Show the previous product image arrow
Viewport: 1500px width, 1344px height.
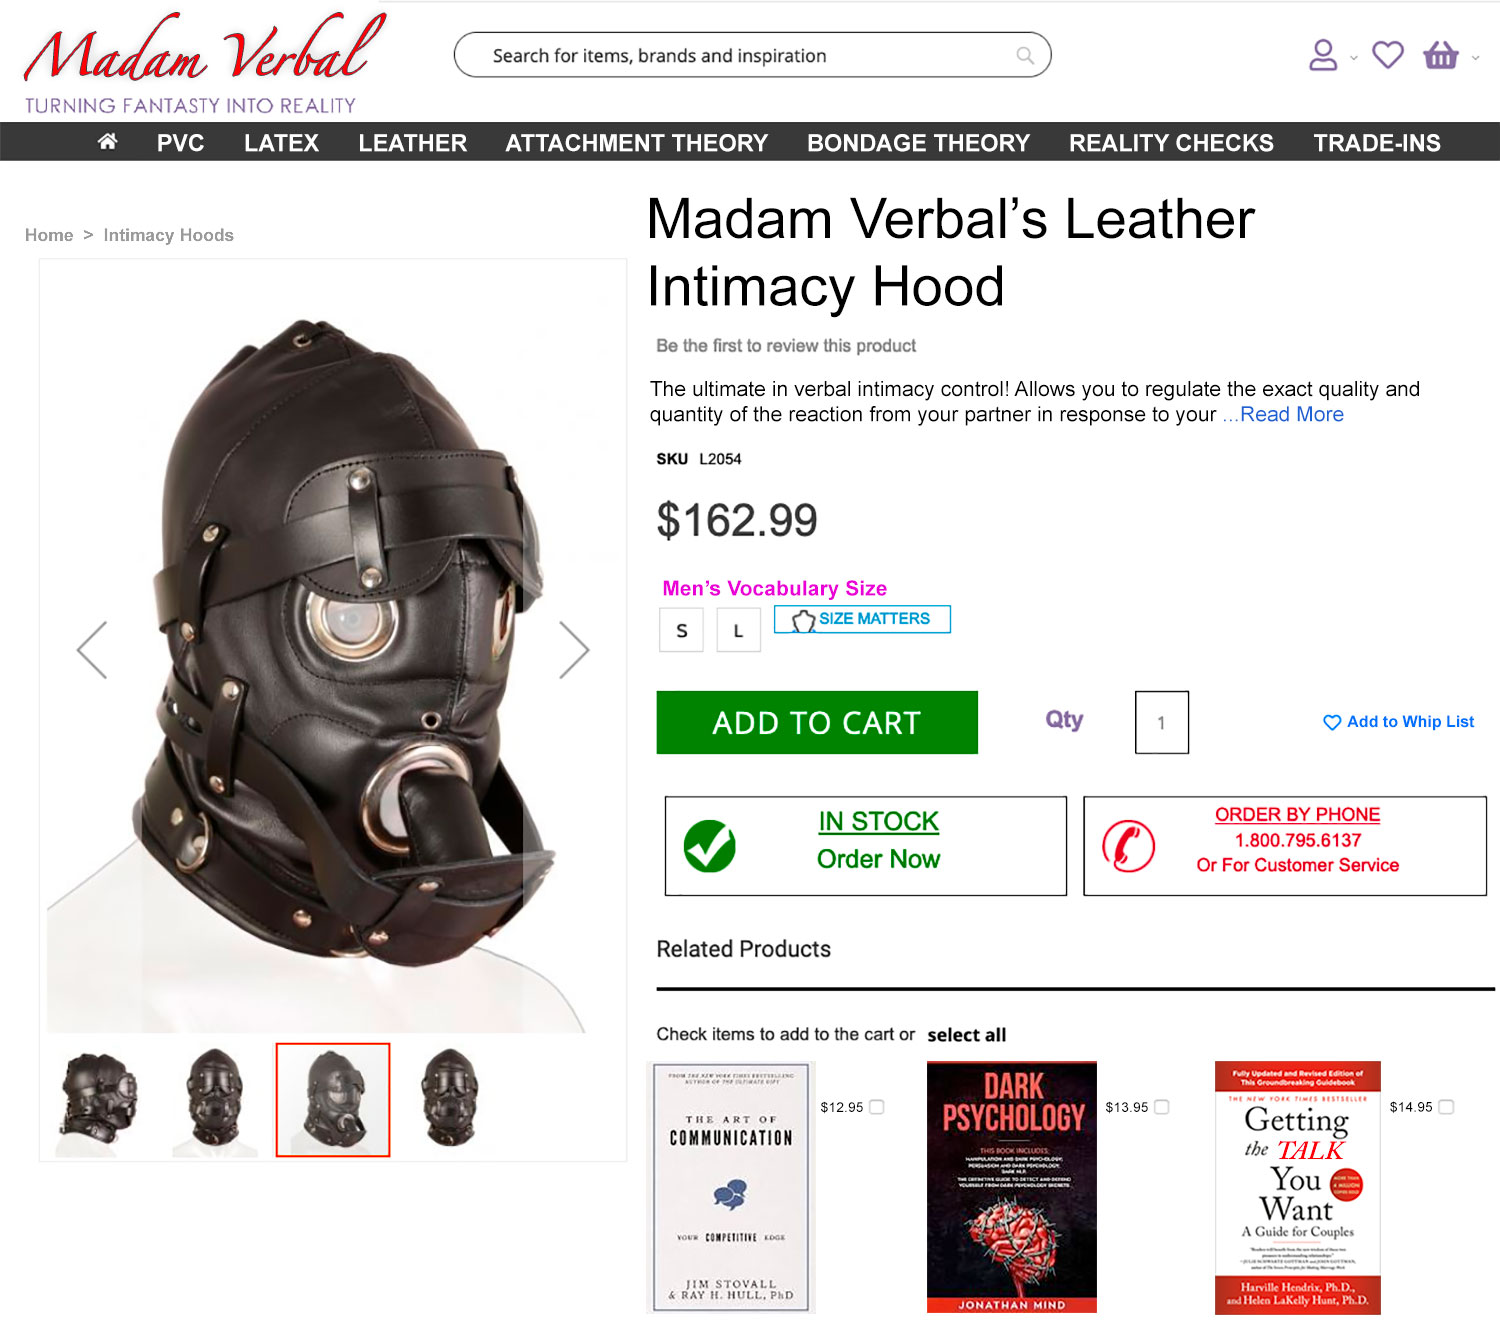(92, 650)
